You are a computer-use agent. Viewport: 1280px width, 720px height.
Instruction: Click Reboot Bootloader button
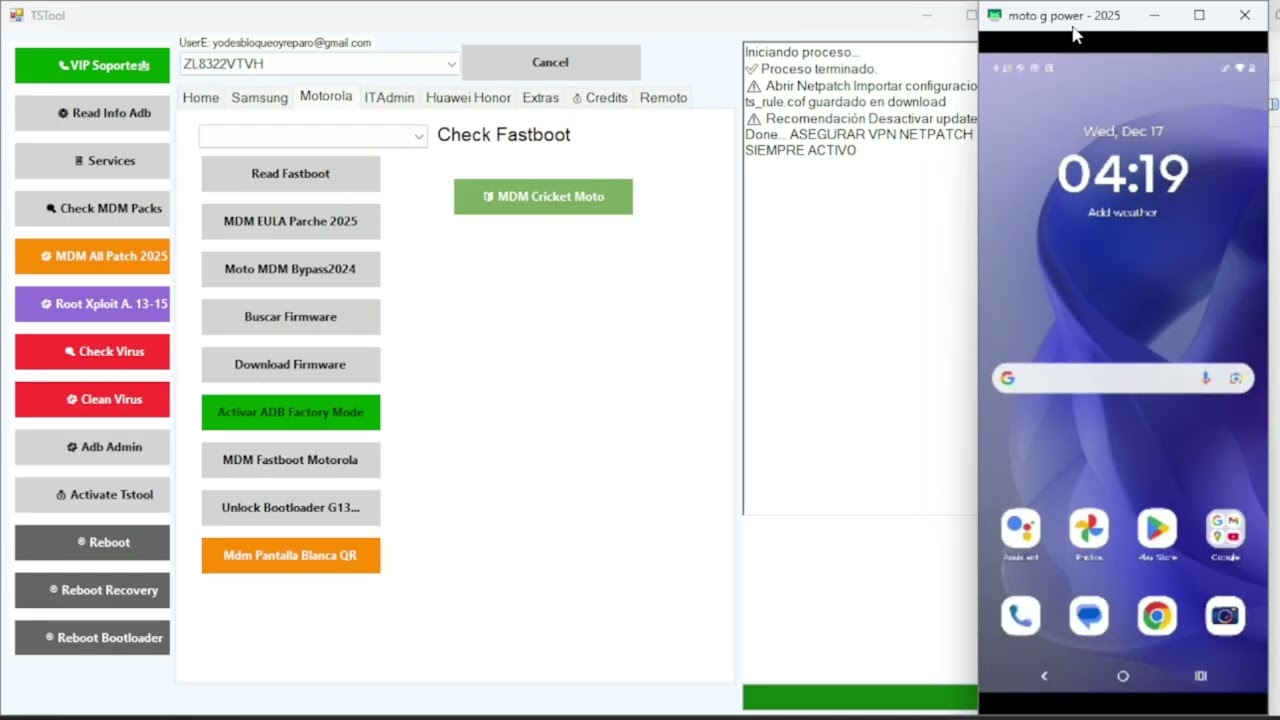[x=92, y=637]
